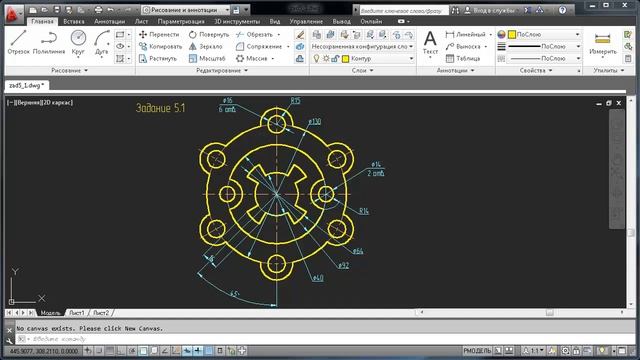Switch to the Вывод ribbon tab
640x360 pixels.
click(x=341, y=21)
